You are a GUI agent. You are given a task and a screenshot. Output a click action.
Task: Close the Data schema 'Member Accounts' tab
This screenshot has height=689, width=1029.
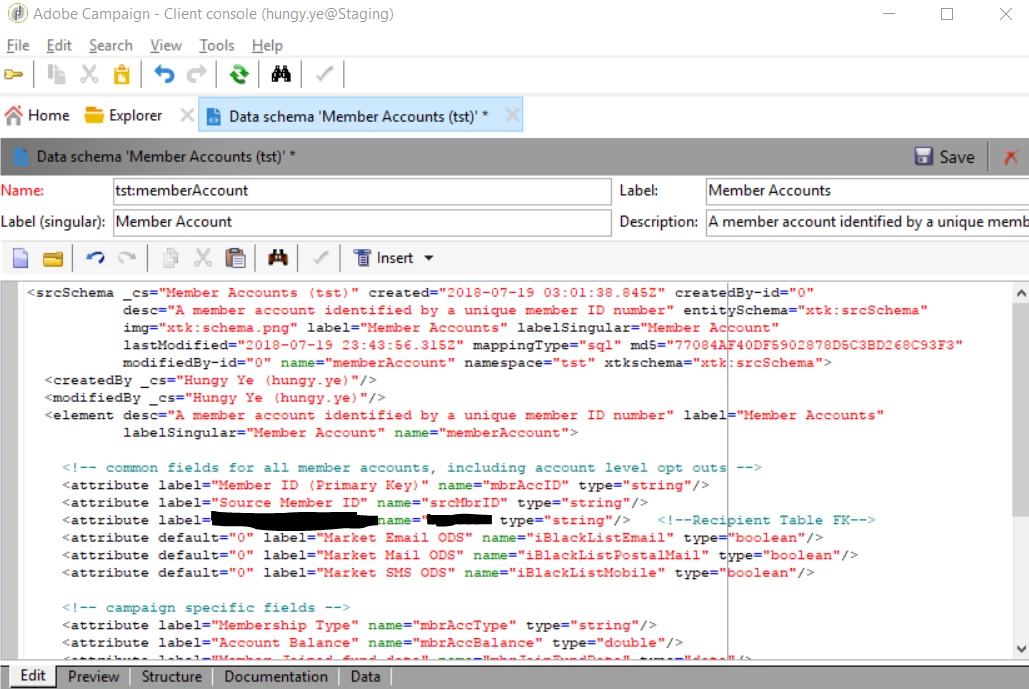[513, 115]
